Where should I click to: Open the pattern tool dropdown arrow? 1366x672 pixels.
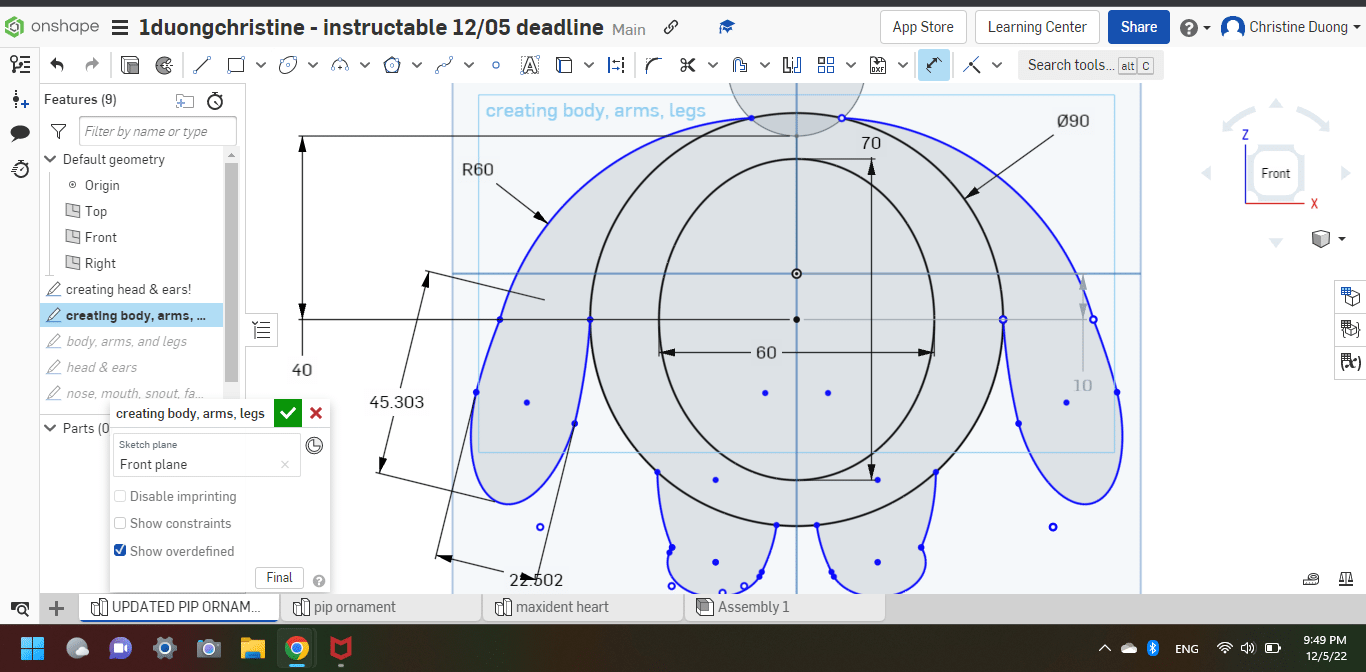851,65
